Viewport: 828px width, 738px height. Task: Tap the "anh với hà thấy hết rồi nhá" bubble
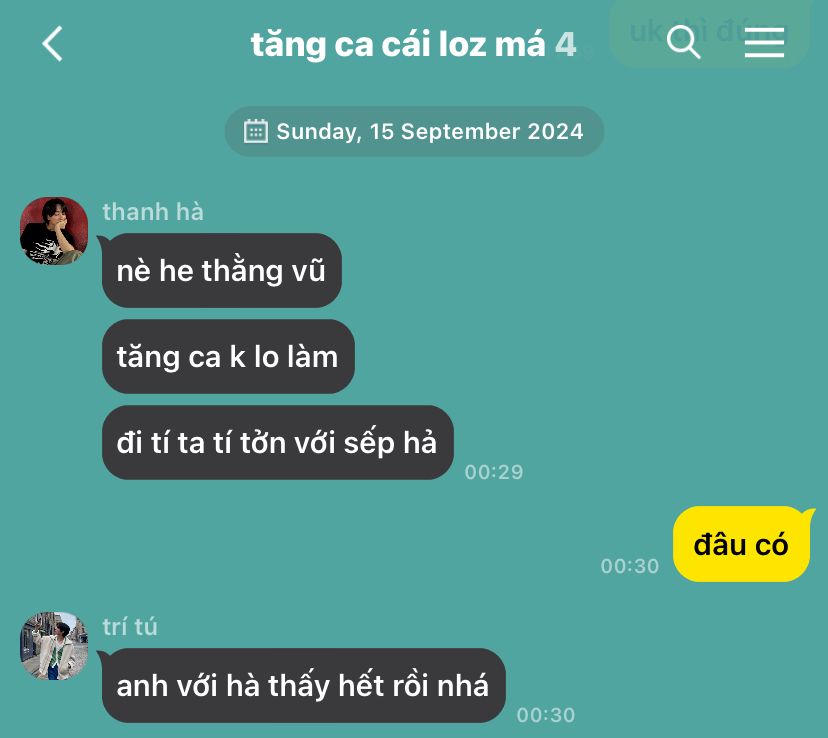click(x=304, y=685)
